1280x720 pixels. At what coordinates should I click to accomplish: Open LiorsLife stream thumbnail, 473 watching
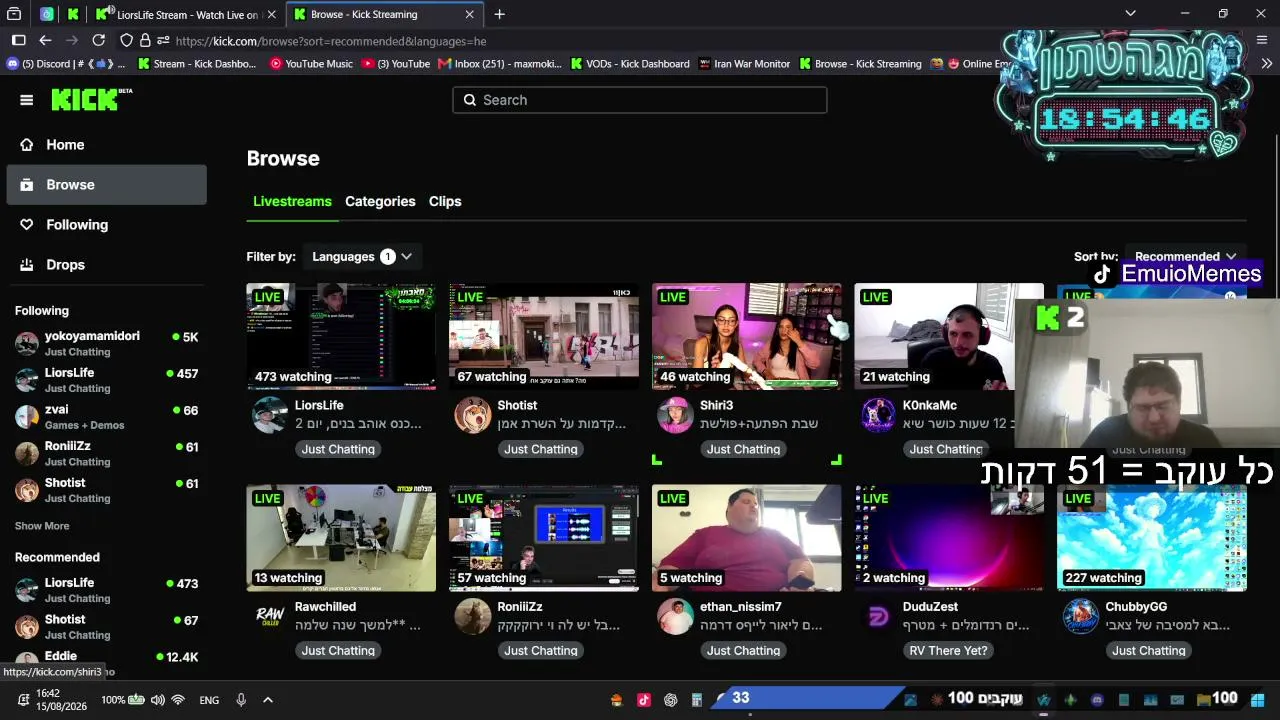point(341,336)
